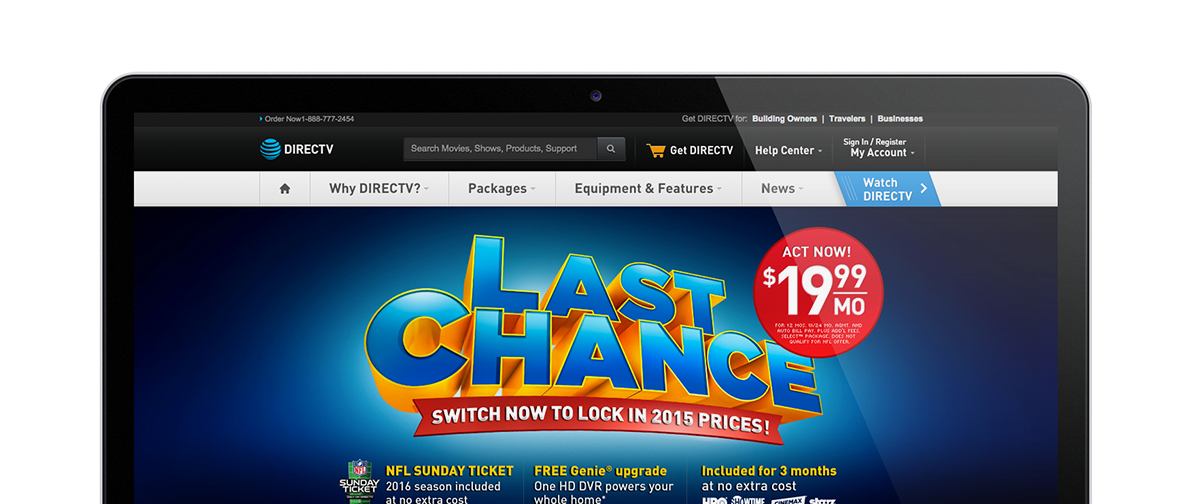1198x504 pixels.
Task: Select the Watch DIRECTV tab
Action: tap(888, 189)
